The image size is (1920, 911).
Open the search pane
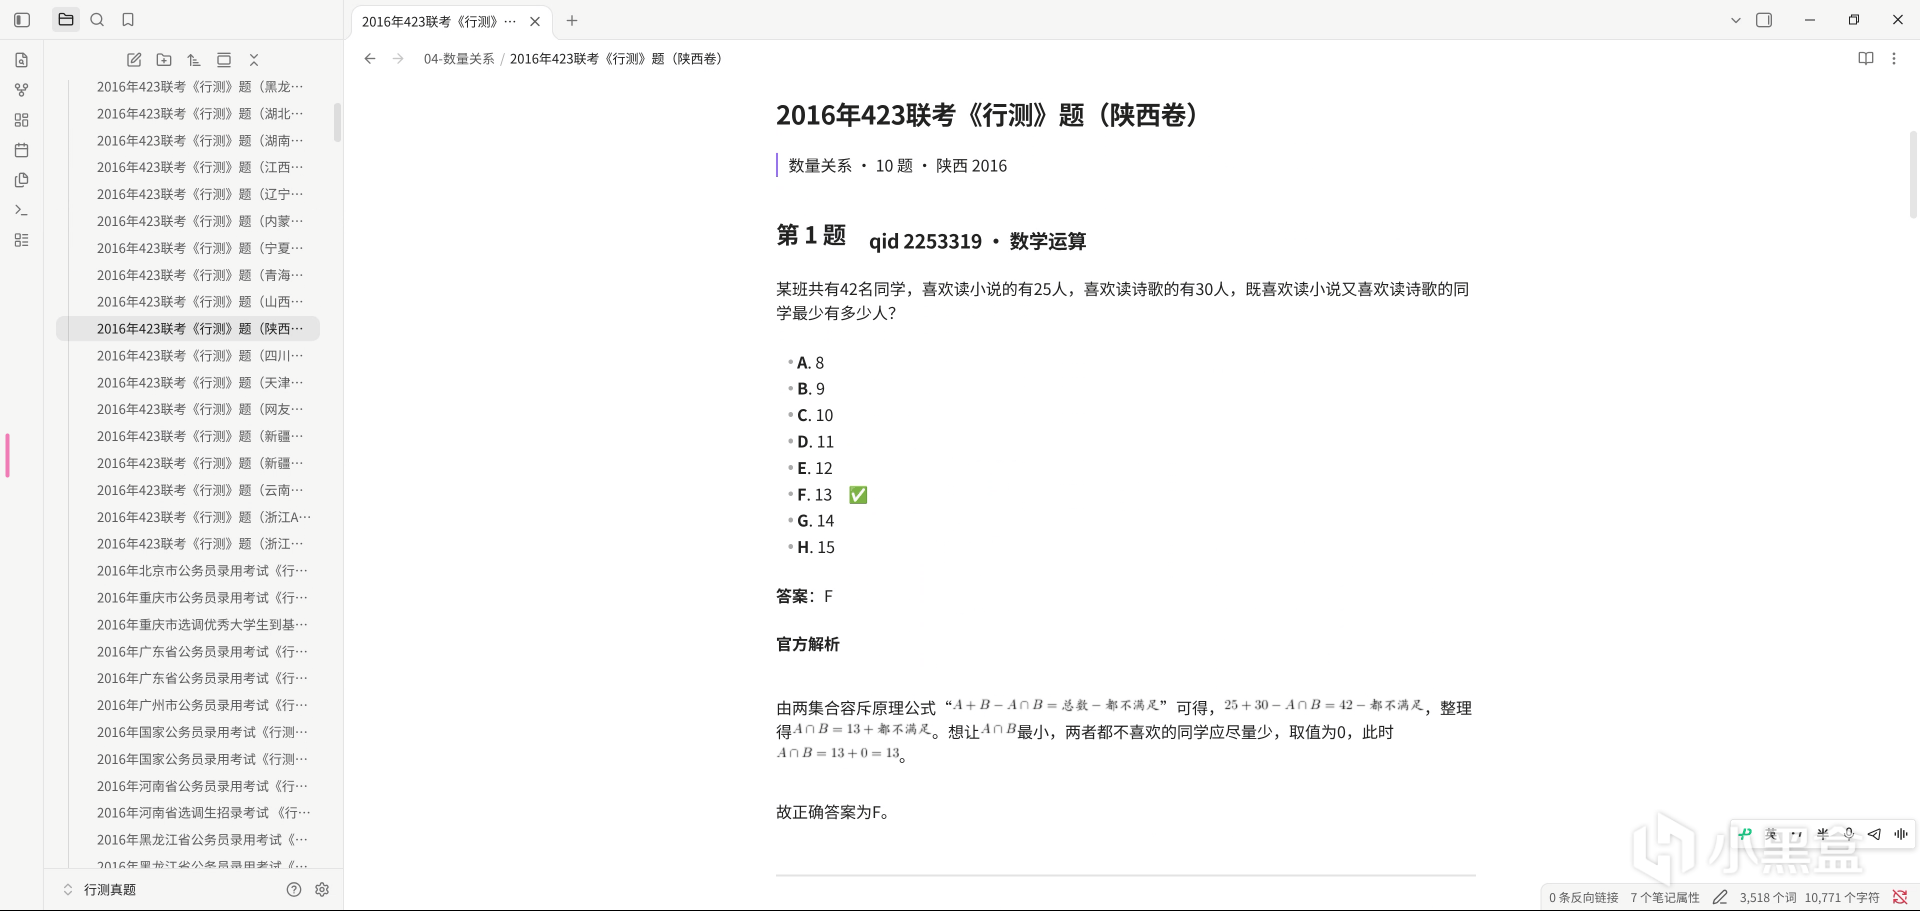tap(97, 20)
